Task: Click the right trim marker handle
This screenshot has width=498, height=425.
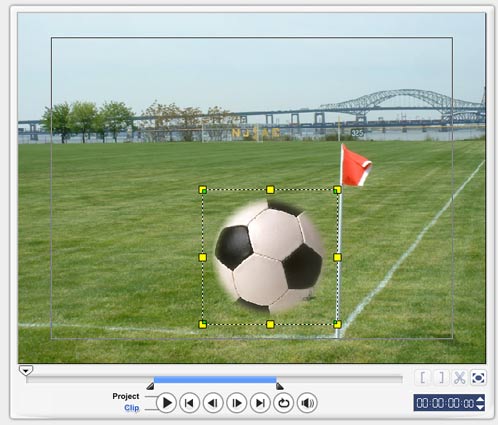Action: click(280, 386)
